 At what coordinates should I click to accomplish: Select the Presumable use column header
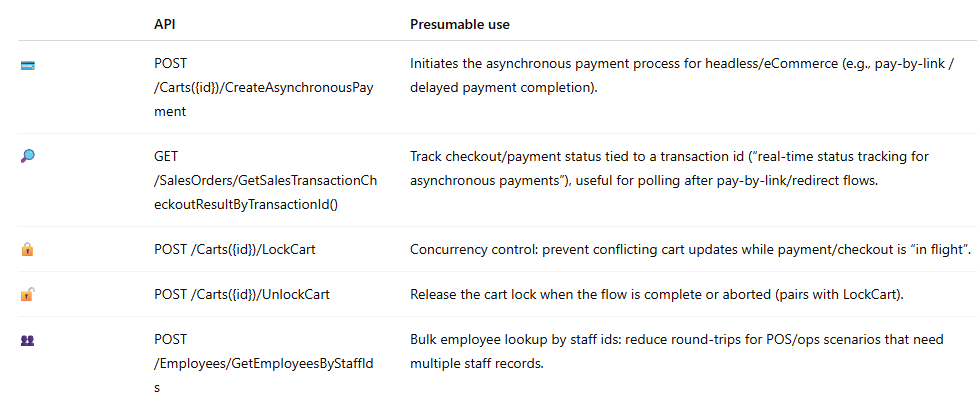click(x=460, y=24)
